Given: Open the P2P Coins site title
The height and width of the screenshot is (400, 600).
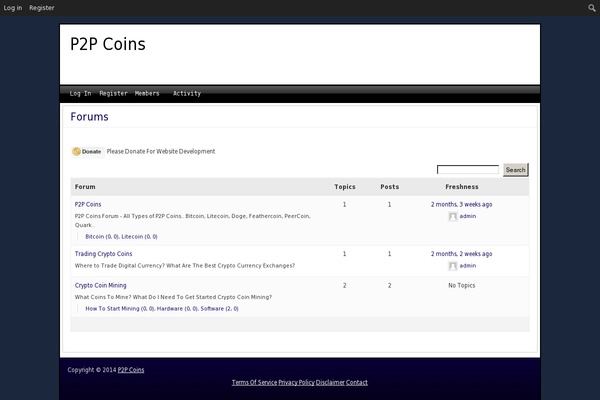Looking at the screenshot, I should coord(108,44).
